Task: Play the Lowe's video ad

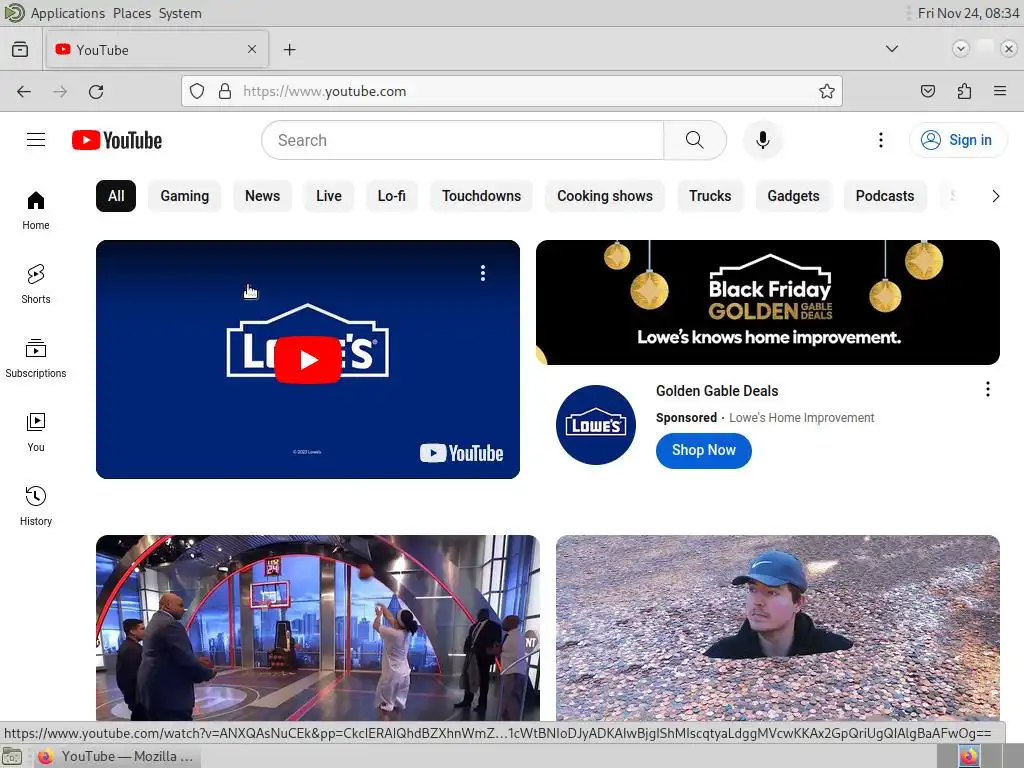Action: pyautogui.click(x=308, y=359)
